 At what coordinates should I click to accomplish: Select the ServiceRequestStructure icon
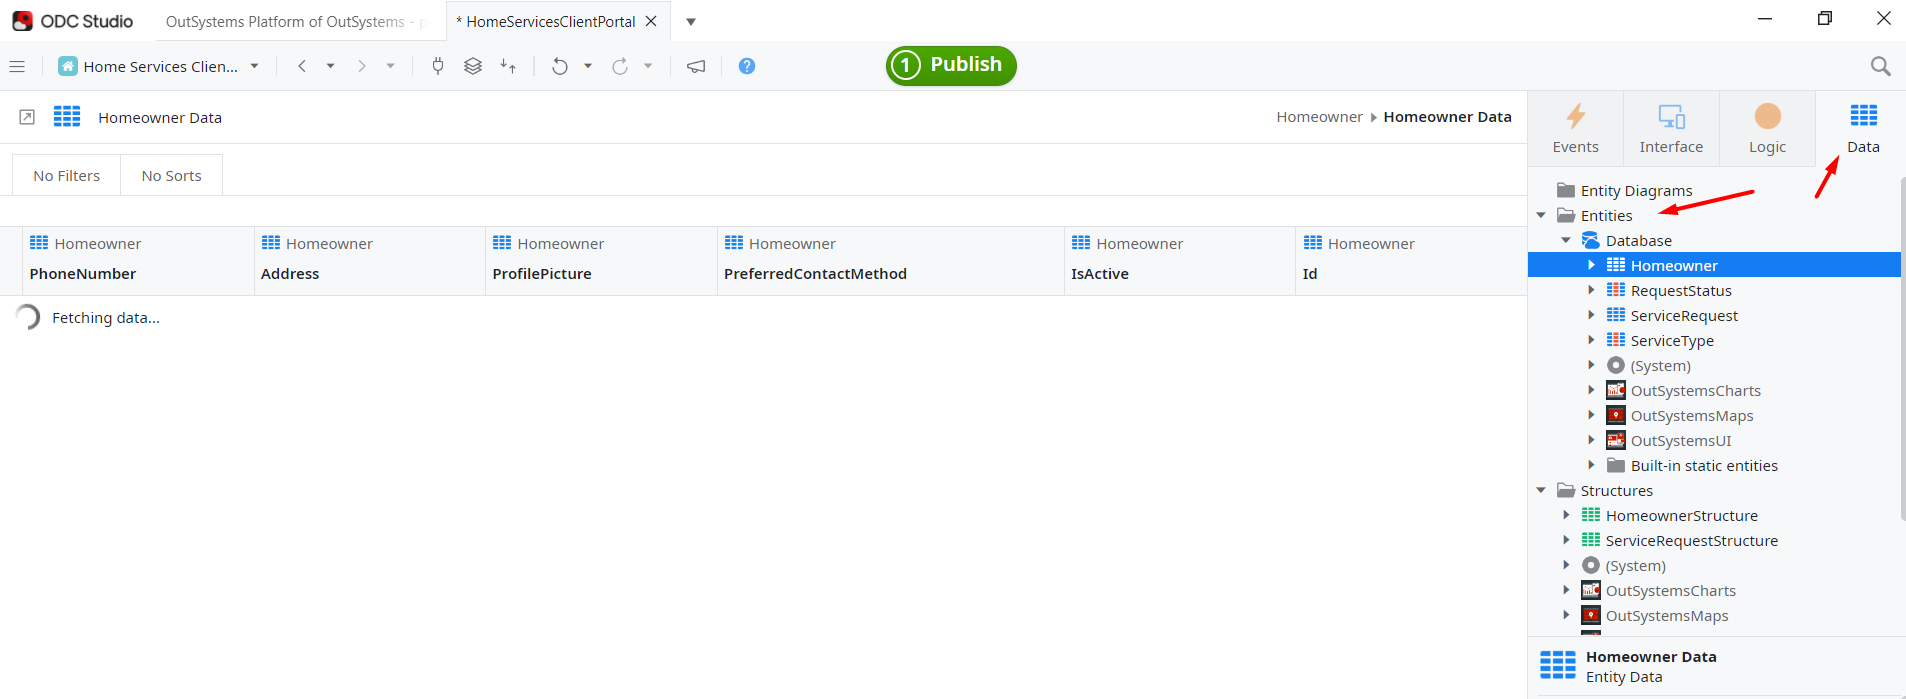1591,540
